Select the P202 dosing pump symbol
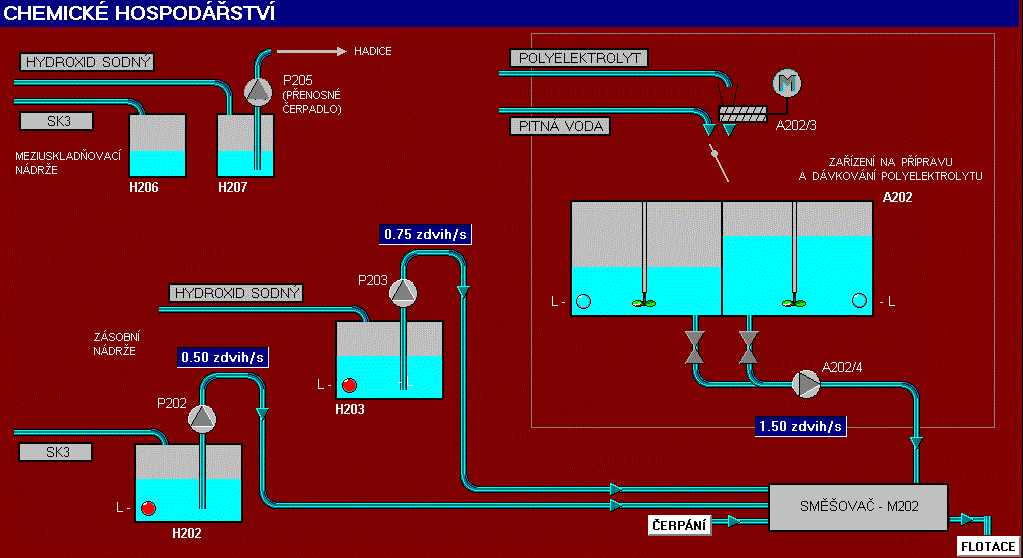Screen dimensions: 1023x558 (202, 417)
